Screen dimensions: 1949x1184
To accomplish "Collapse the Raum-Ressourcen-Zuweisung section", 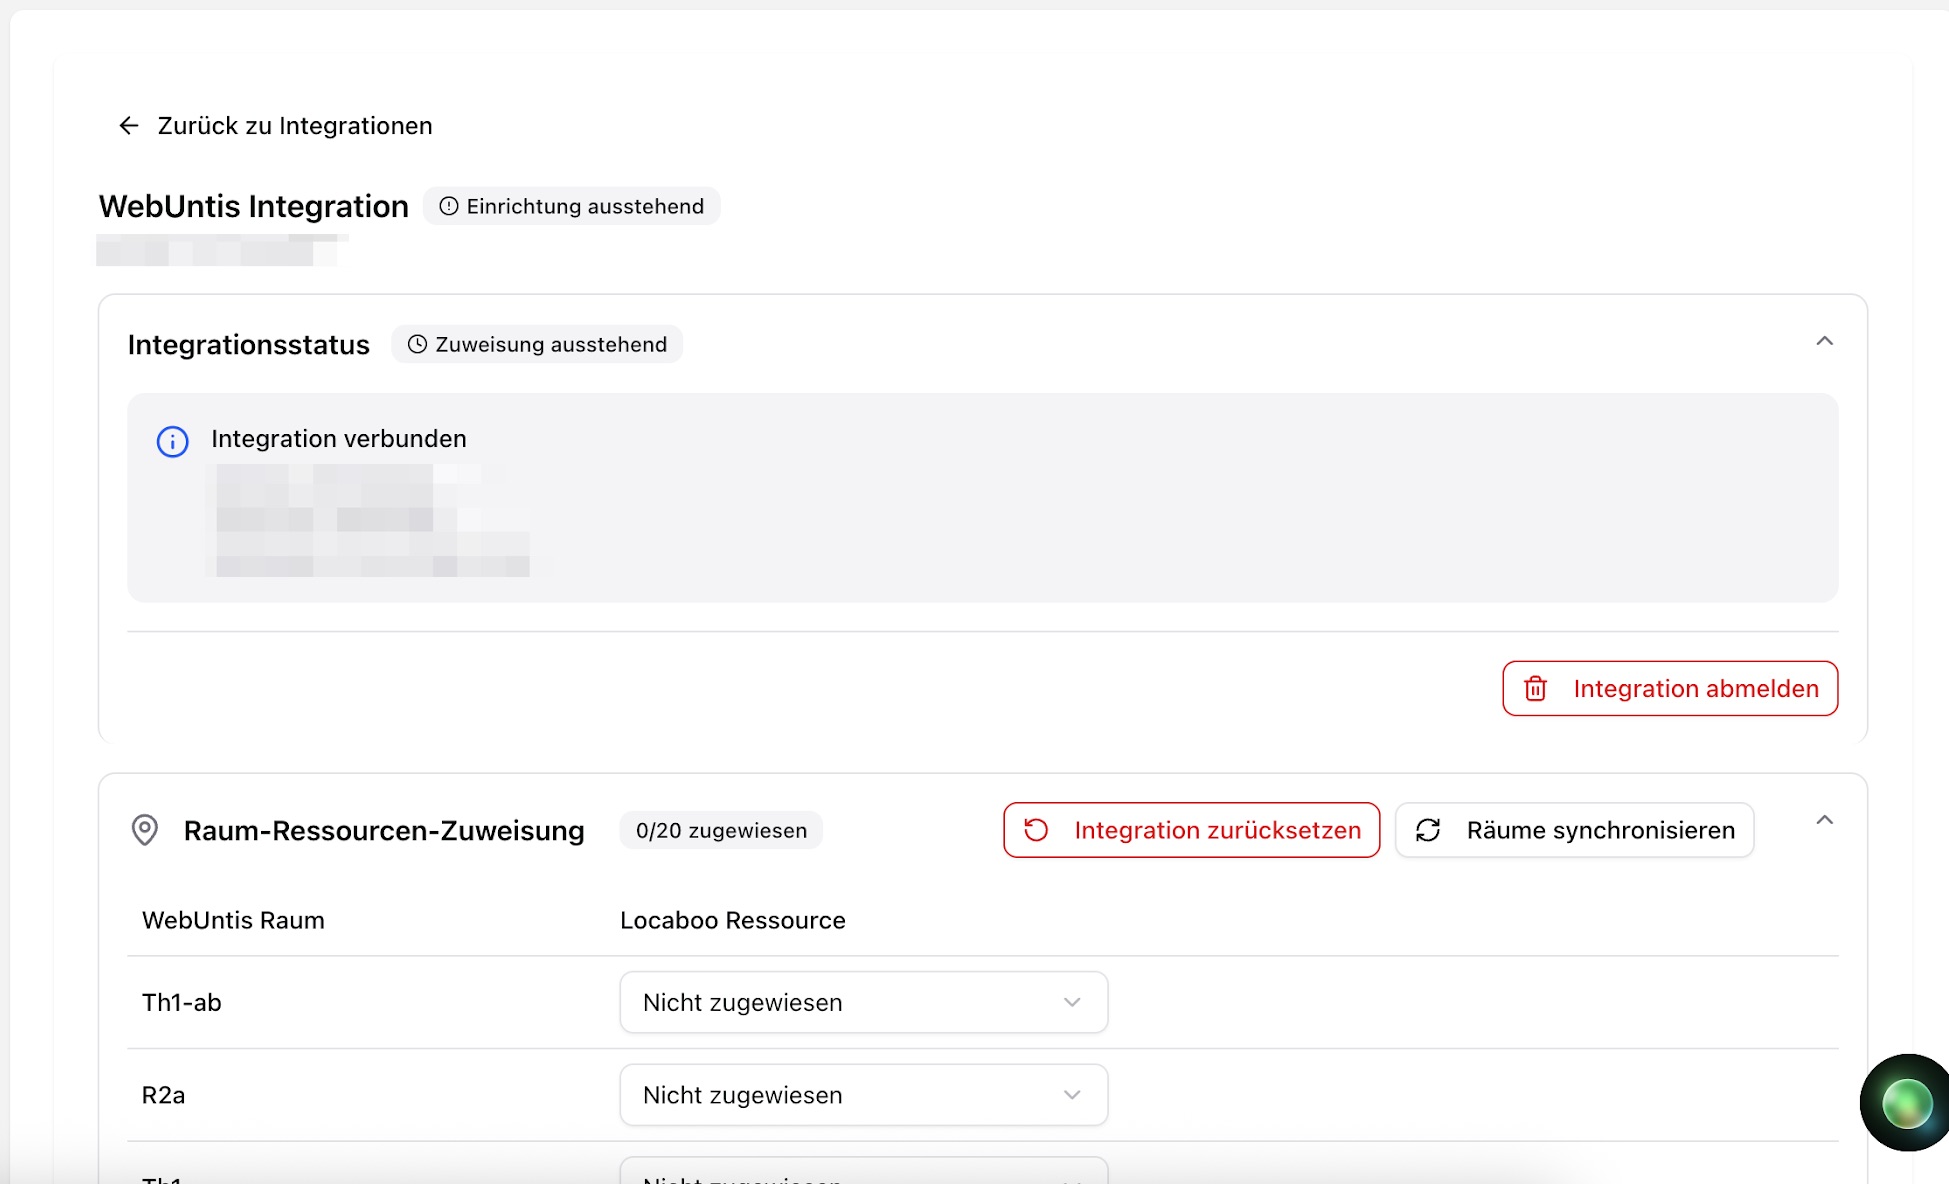I will tap(1824, 820).
